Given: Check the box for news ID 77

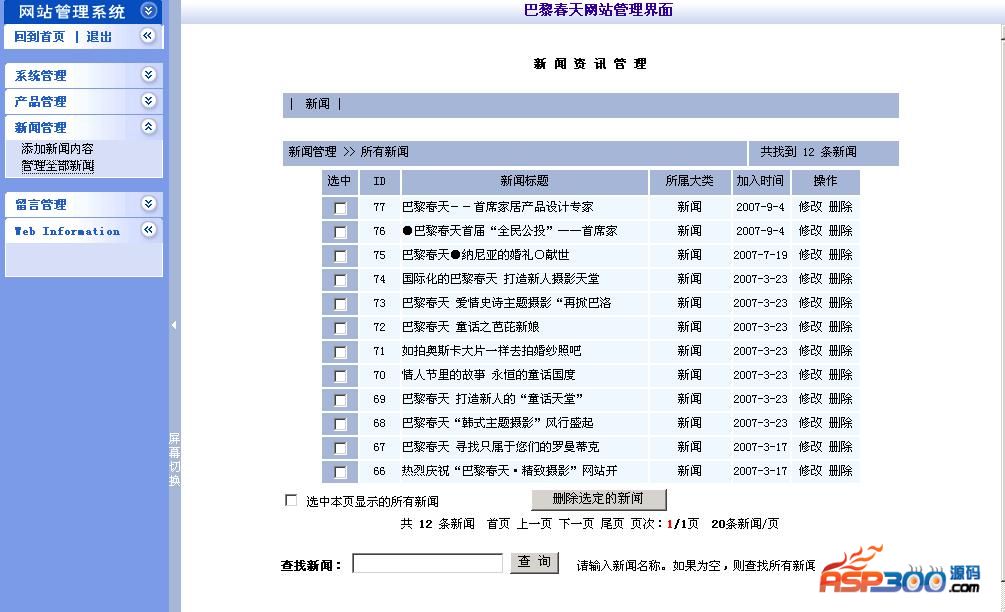Looking at the screenshot, I should pyautogui.click(x=340, y=208).
